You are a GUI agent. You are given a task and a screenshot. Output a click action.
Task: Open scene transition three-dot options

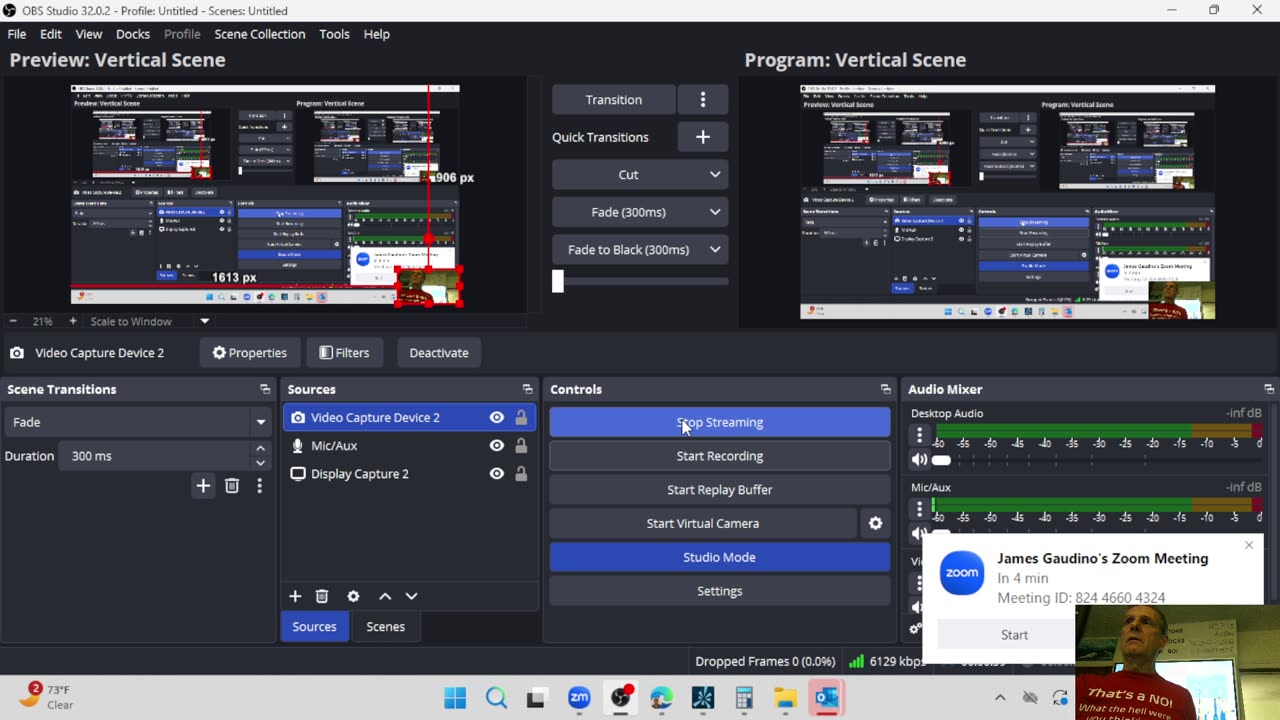(259, 486)
